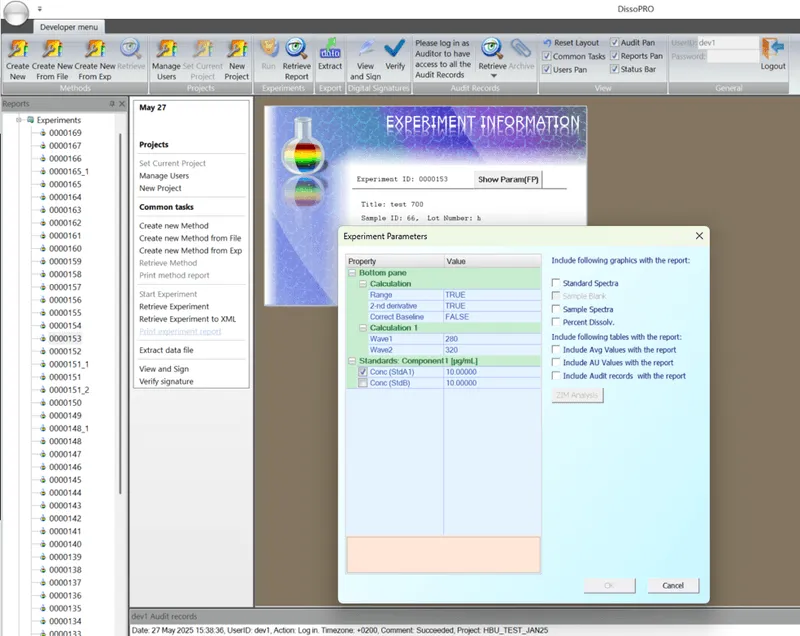Click Create New From File icon
This screenshot has width=800, height=636.
52,49
